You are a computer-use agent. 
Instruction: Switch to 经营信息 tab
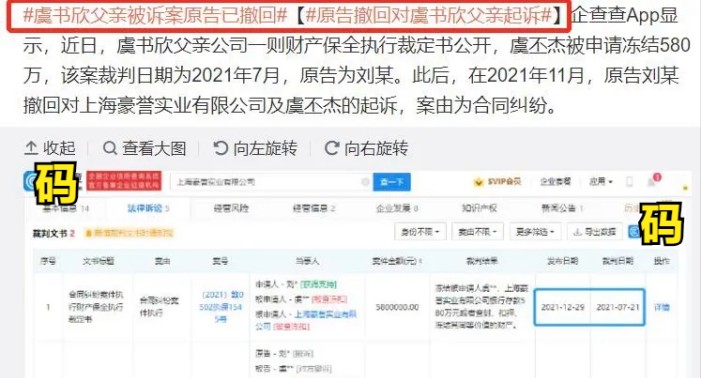point(314,208)
